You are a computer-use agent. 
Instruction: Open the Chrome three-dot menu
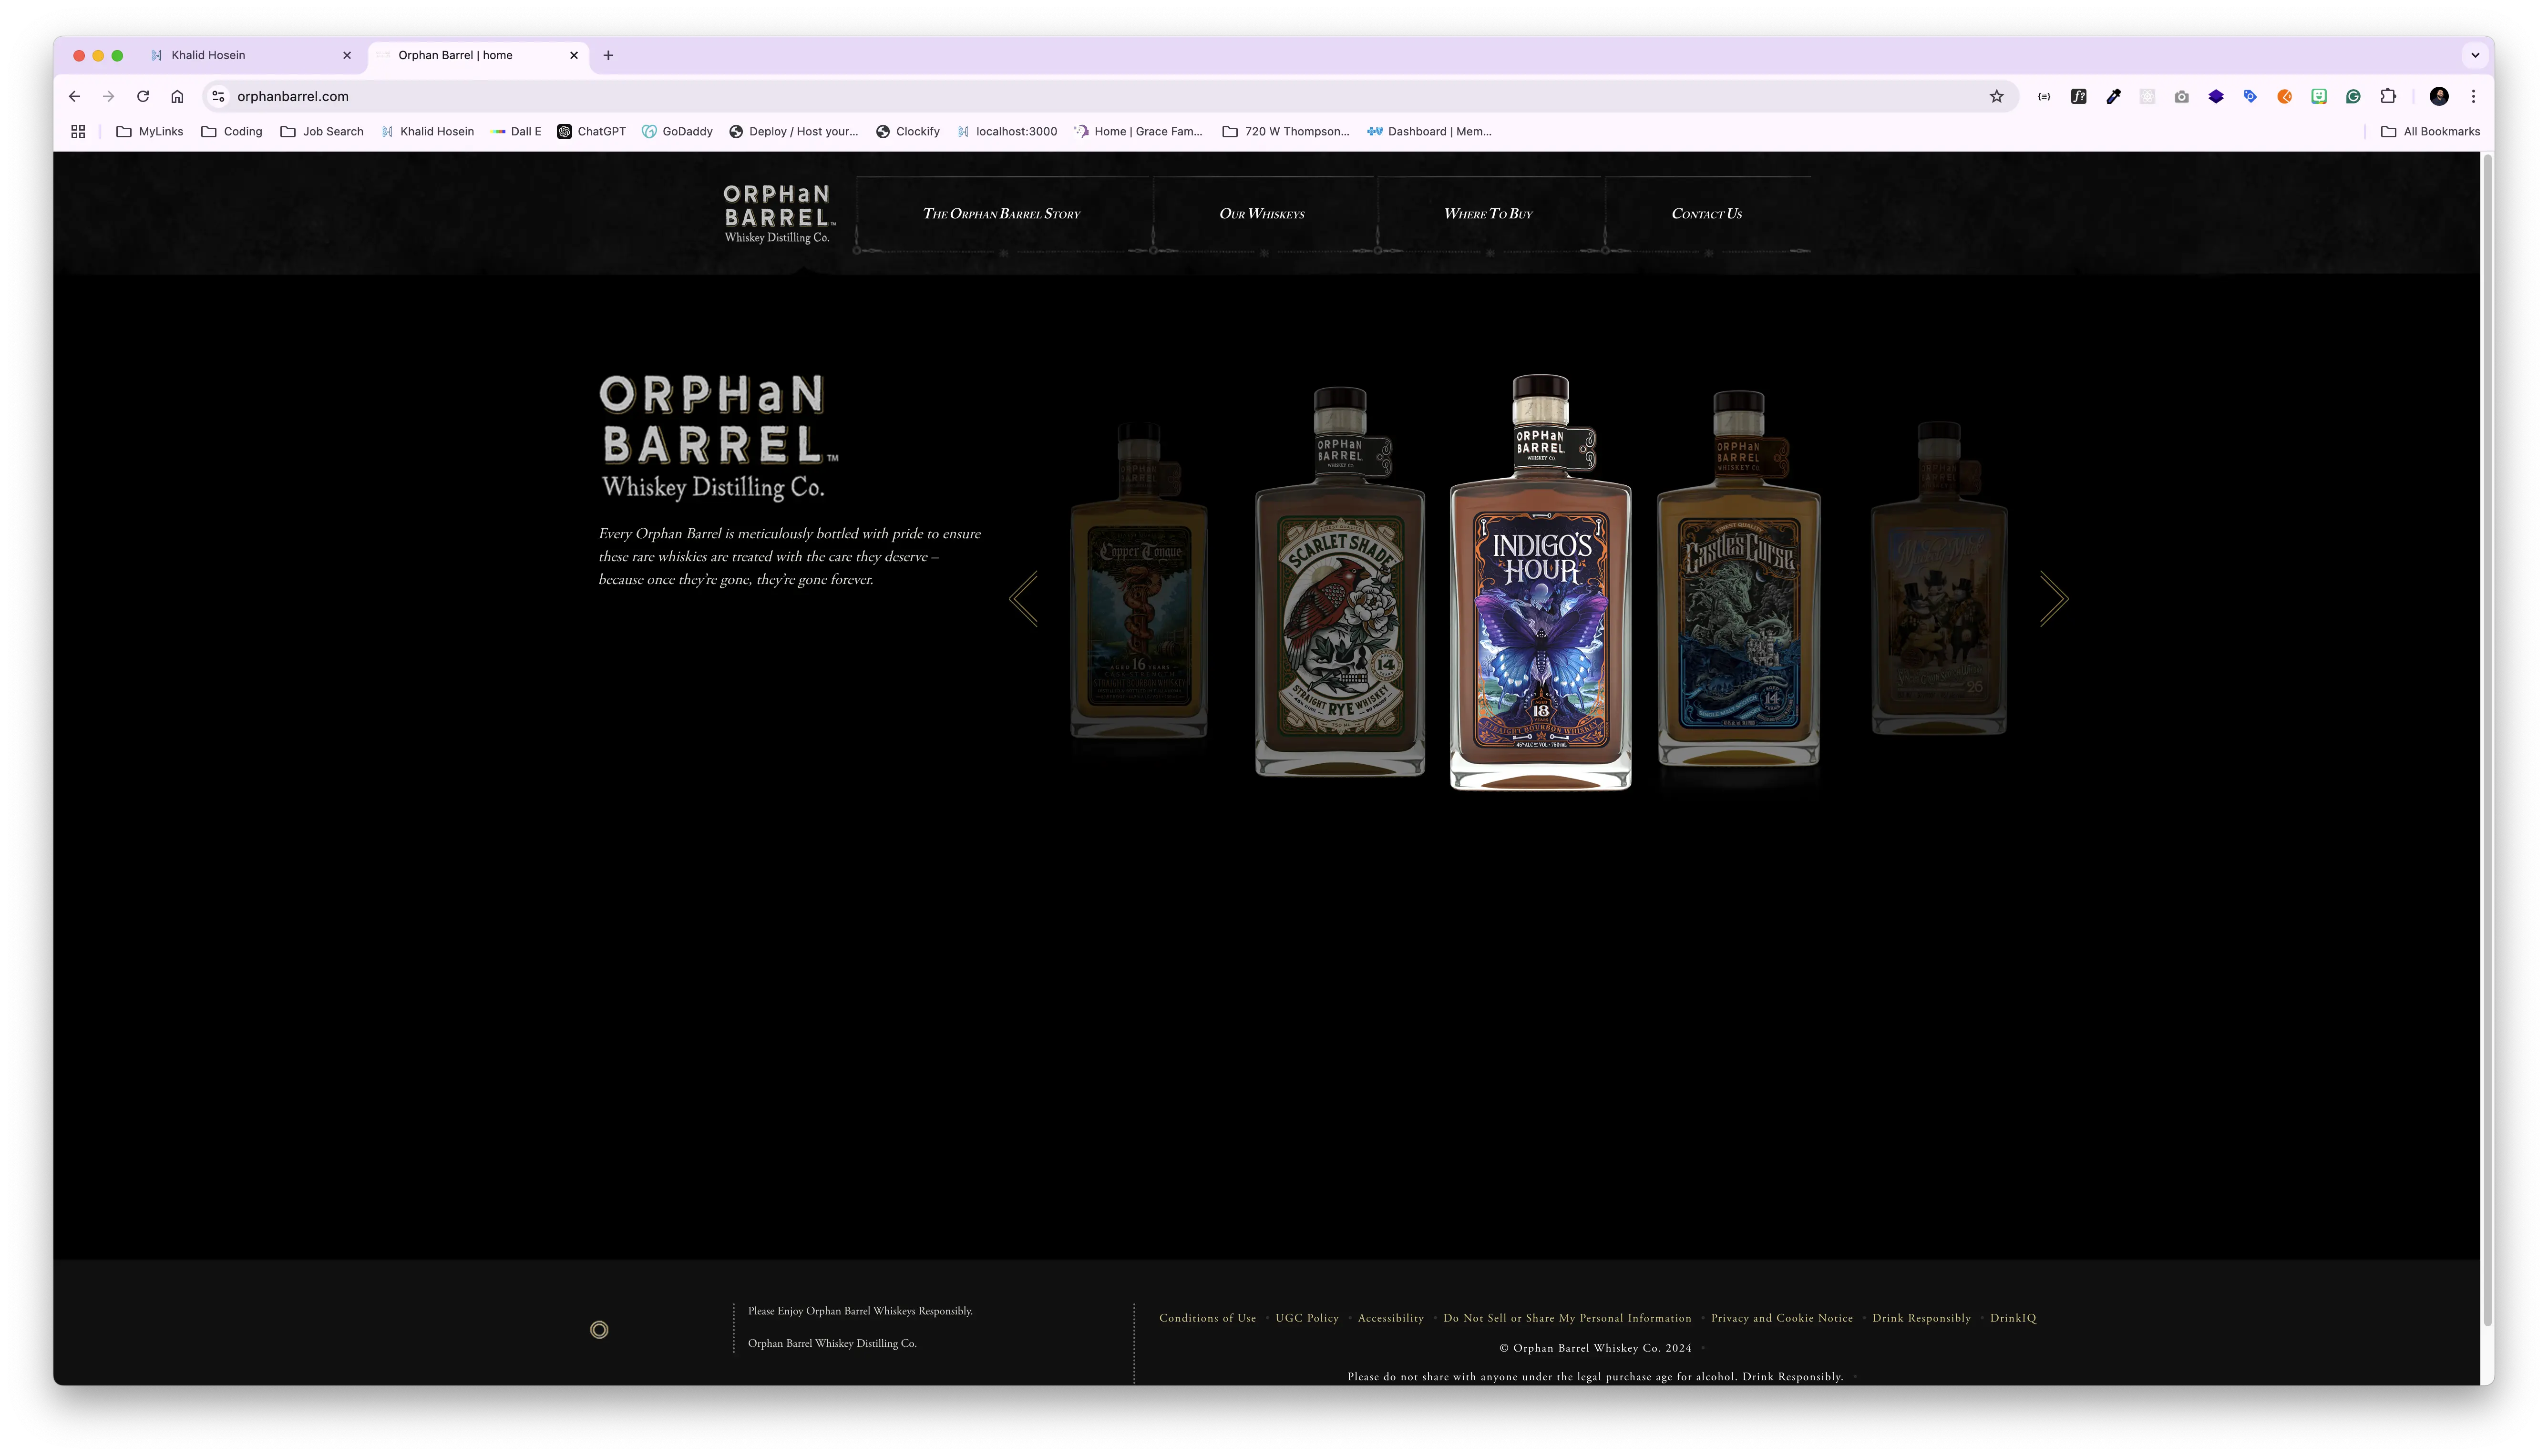(2474, 96)
